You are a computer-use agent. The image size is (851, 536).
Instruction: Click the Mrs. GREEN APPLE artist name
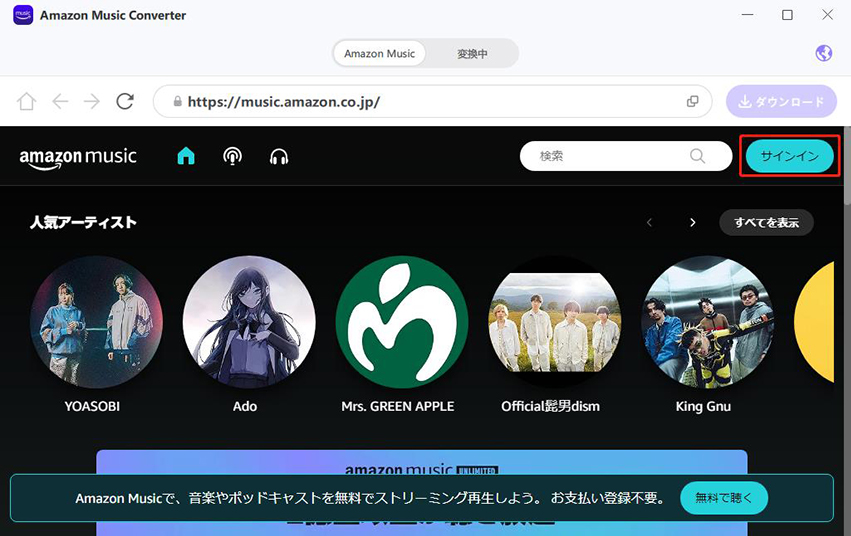[x=398, y=406]
